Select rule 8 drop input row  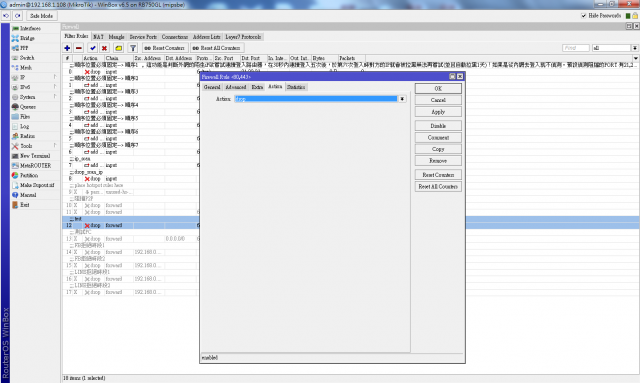pyautogui.click(x=131, y=179)
